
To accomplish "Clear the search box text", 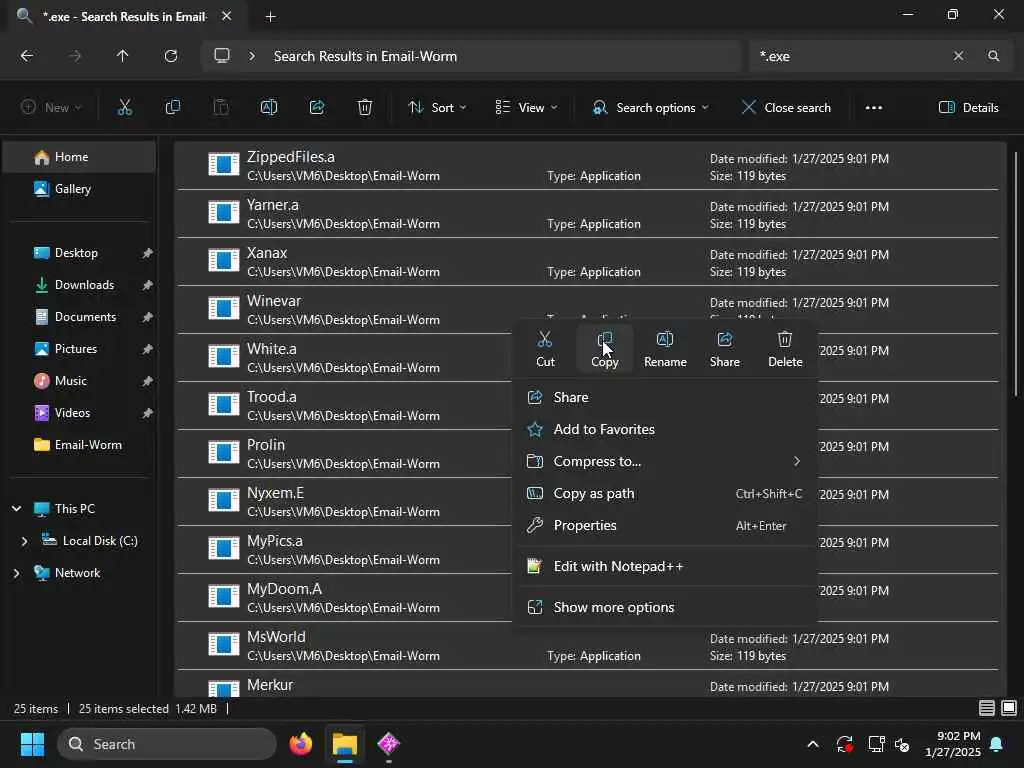I will pos(958,56).
